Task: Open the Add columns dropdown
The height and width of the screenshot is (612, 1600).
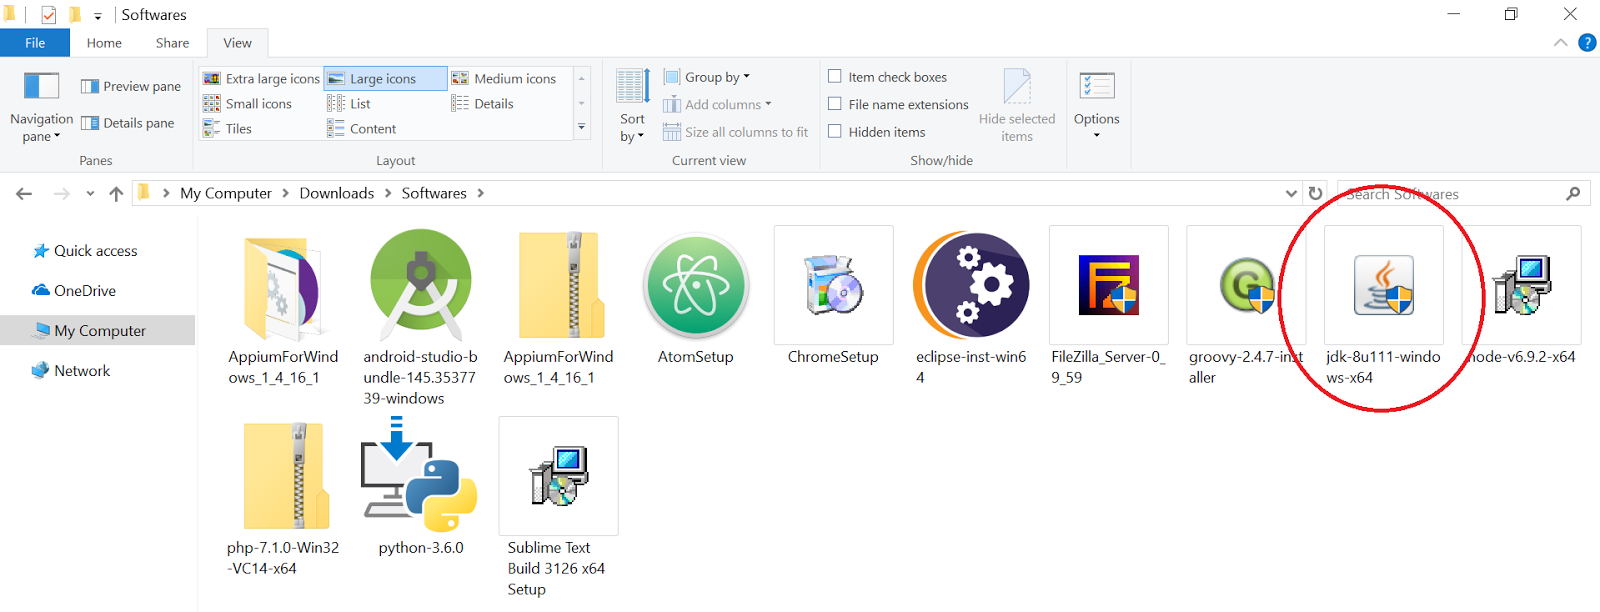Action: pos(717,104)
